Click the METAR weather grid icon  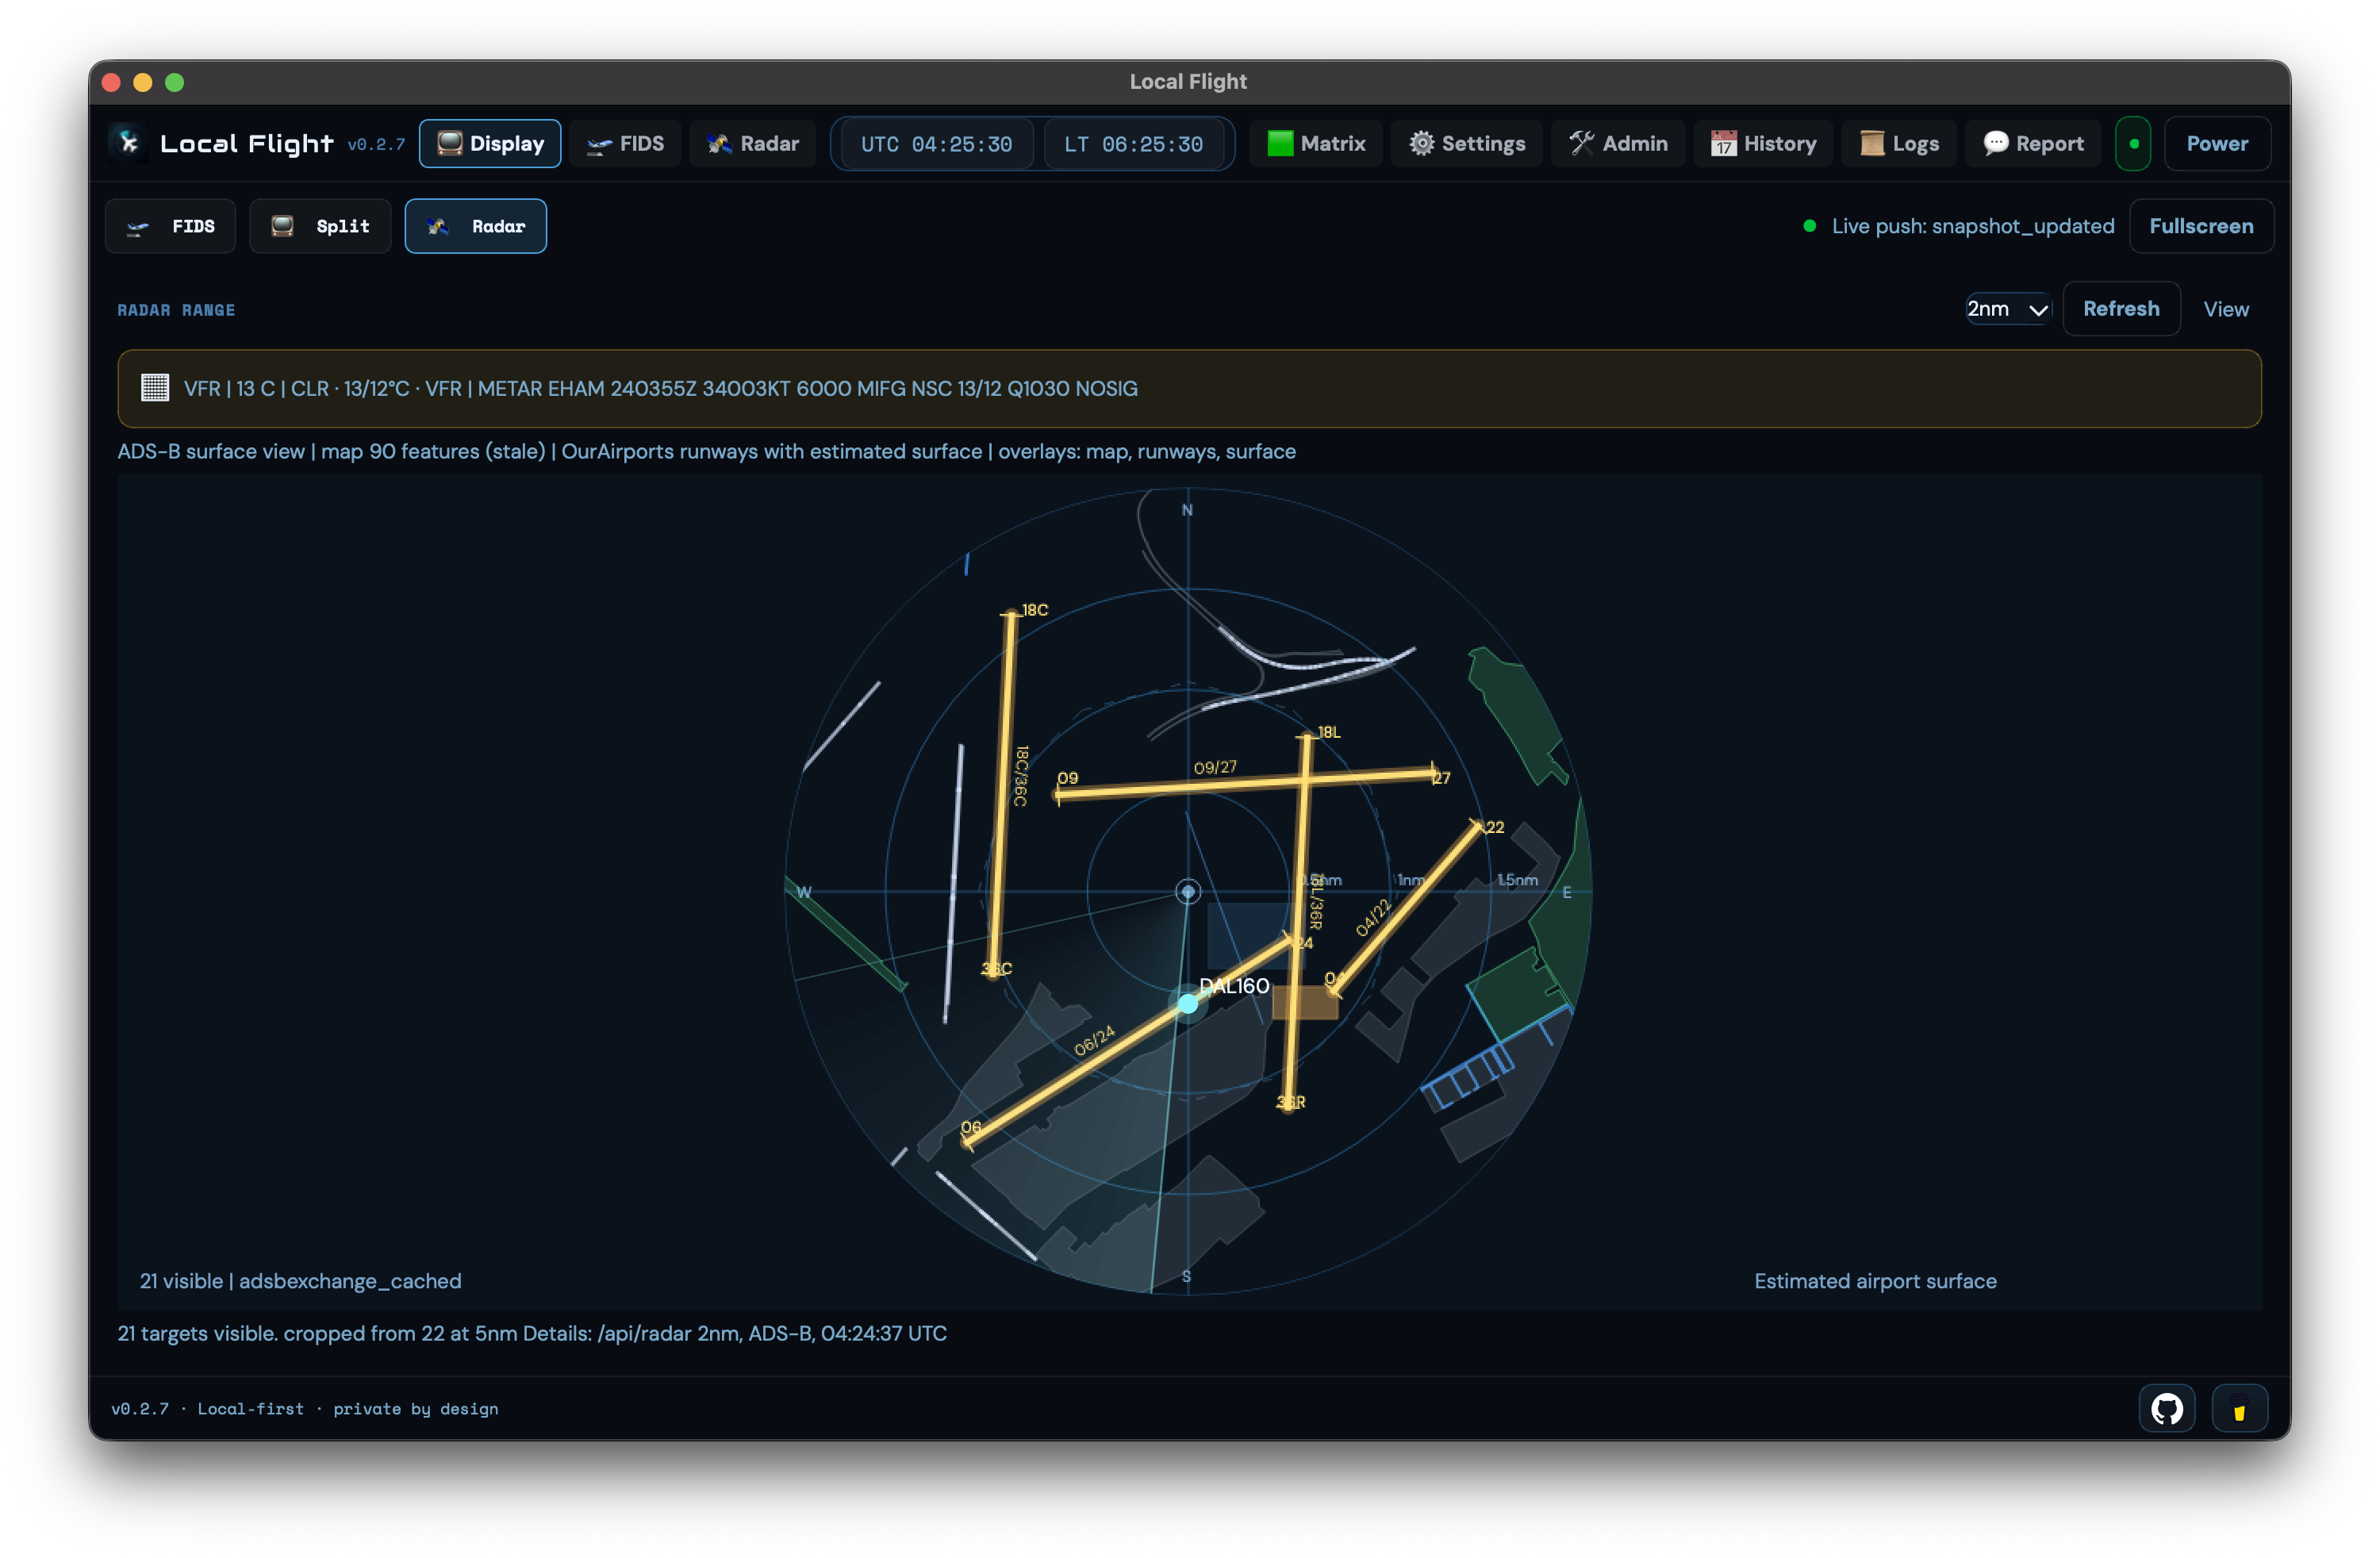pyautogui.click(x=155, y=388)
